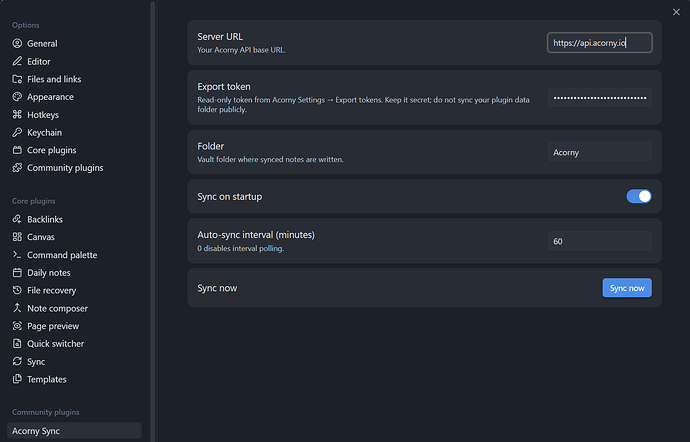Close the settings dialog
Image resolution: width=690 pixels, height=442 pixels.
click(x=676, y=12)
